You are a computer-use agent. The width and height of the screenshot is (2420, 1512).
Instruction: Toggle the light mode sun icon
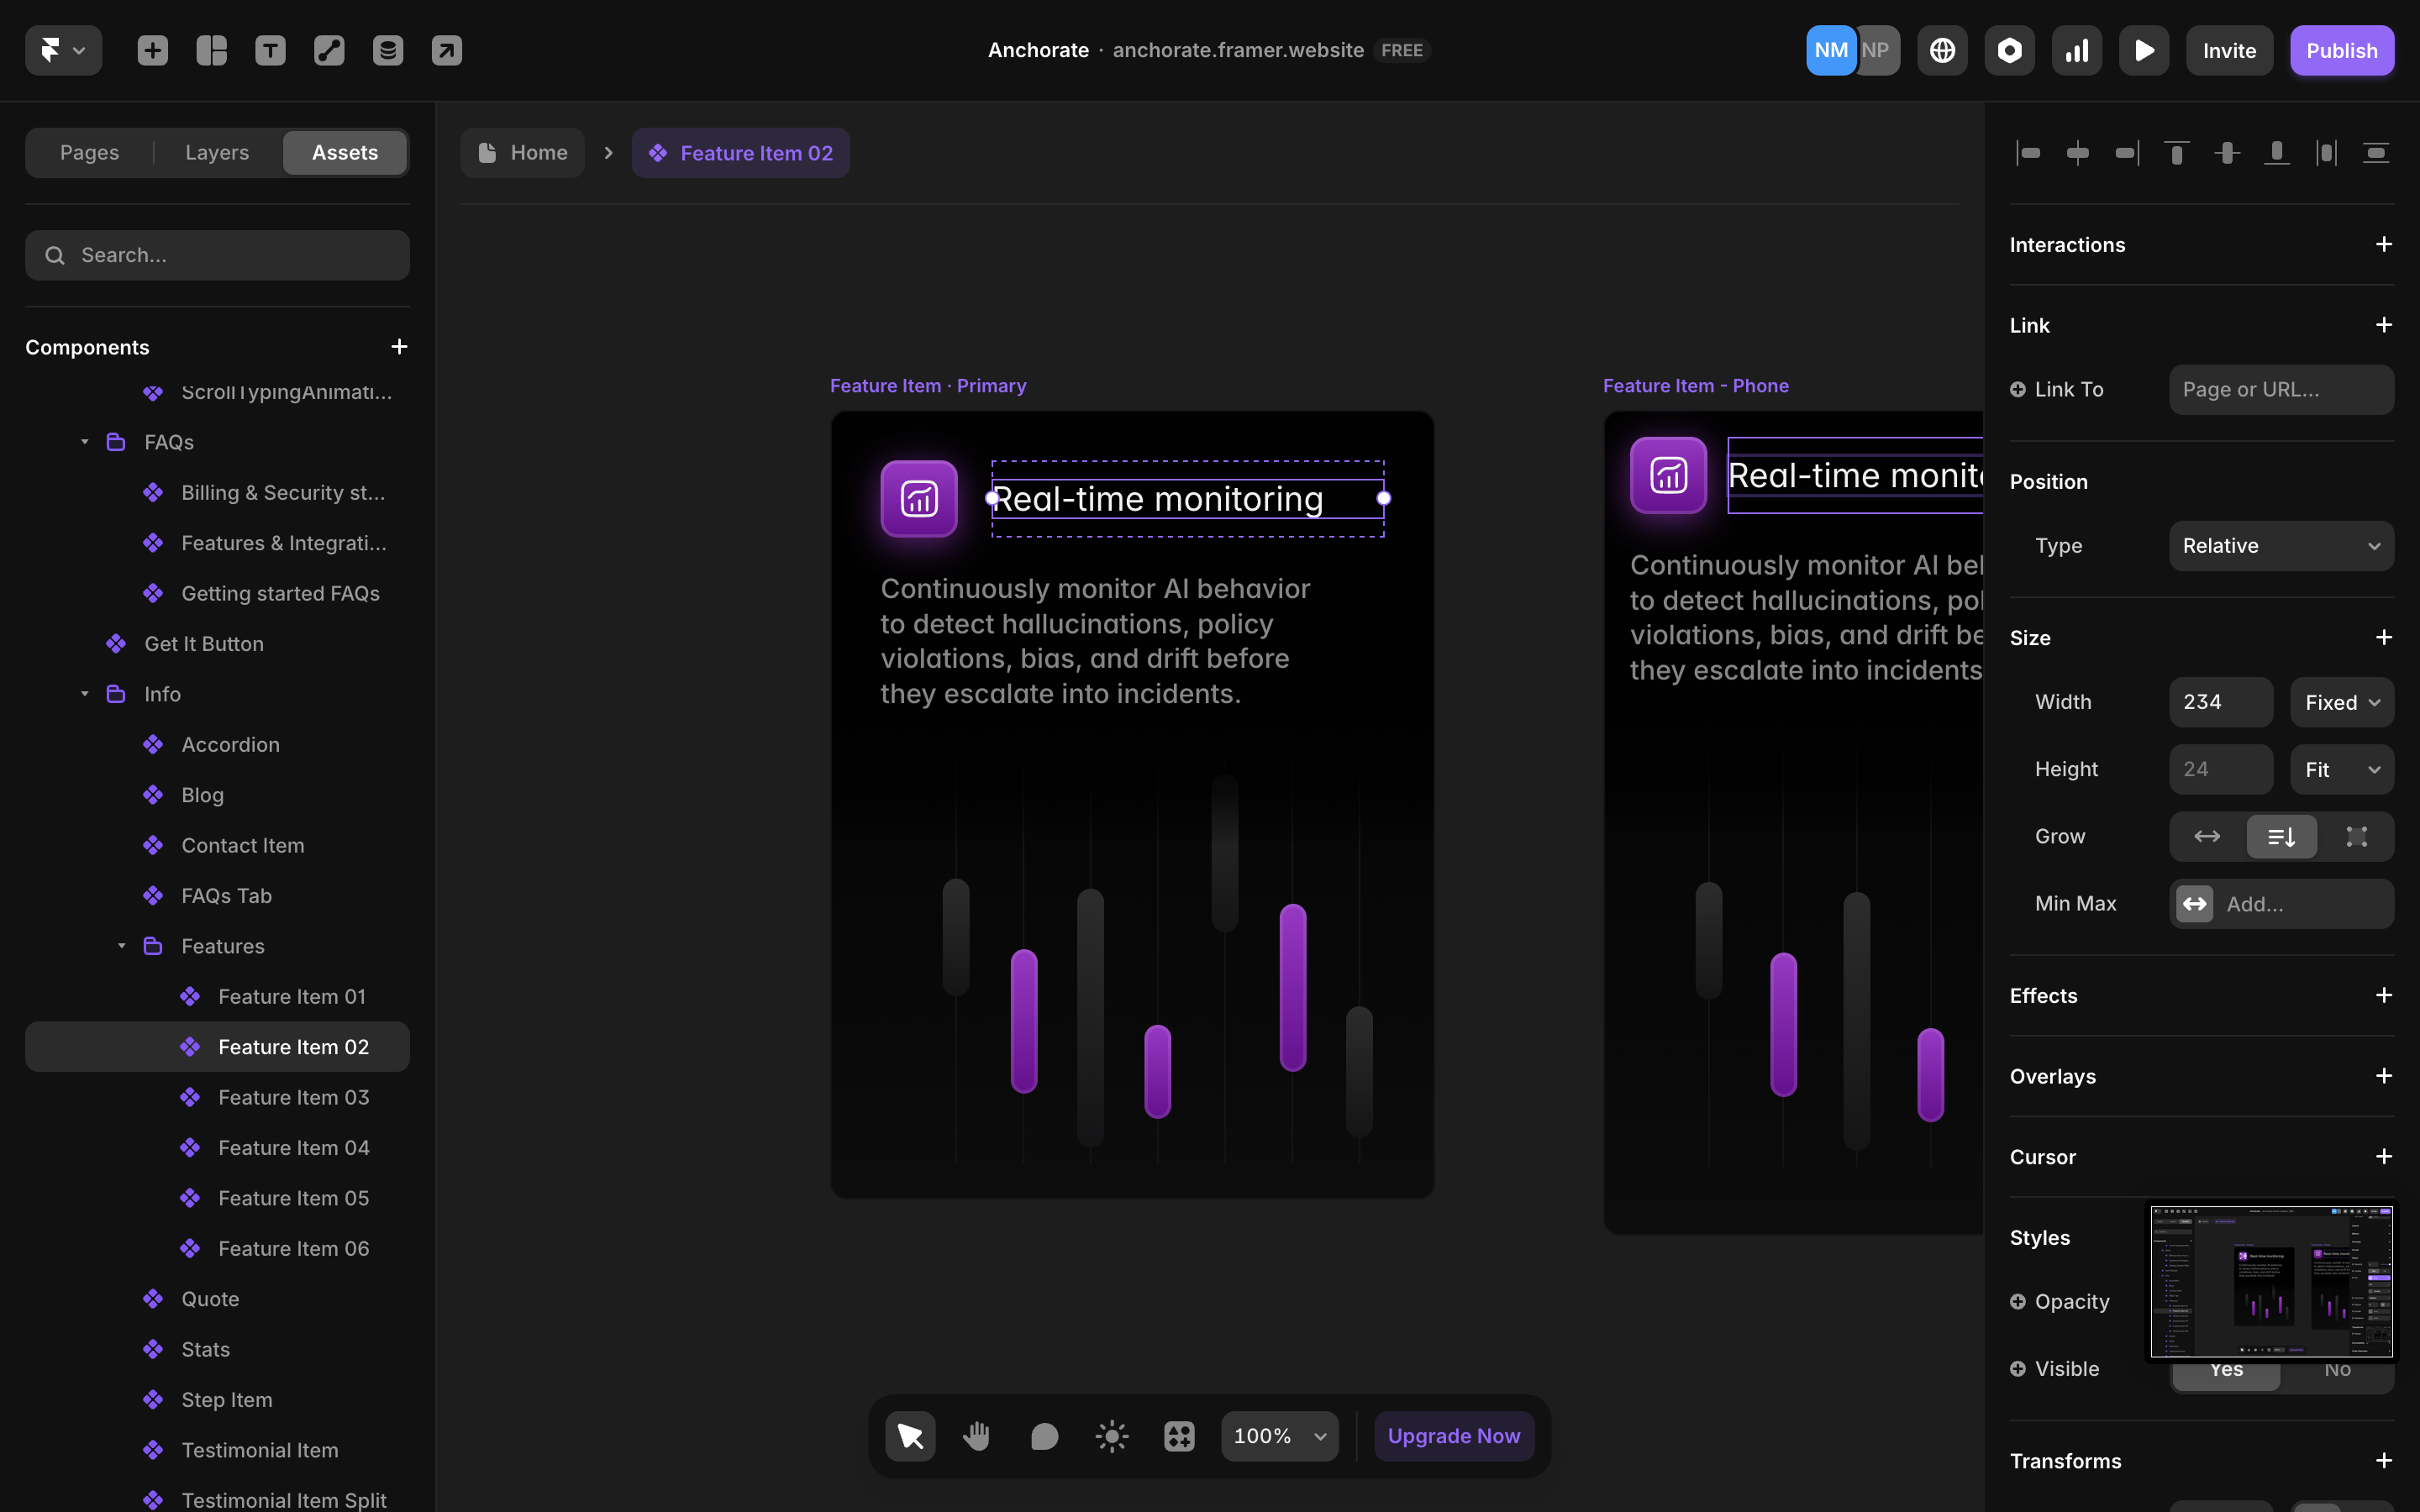coord(1111,1436)
